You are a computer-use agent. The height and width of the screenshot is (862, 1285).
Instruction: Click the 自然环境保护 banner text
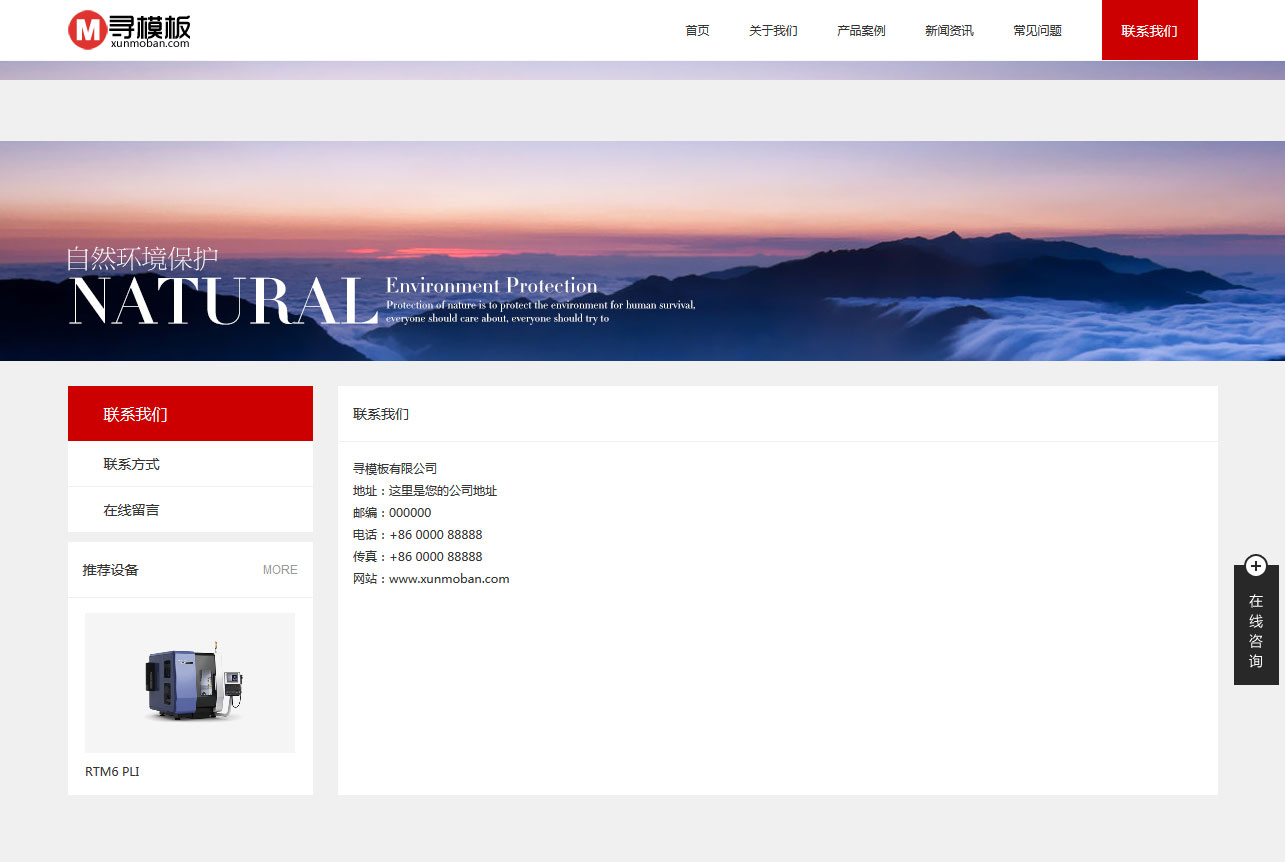pos(142,258)
